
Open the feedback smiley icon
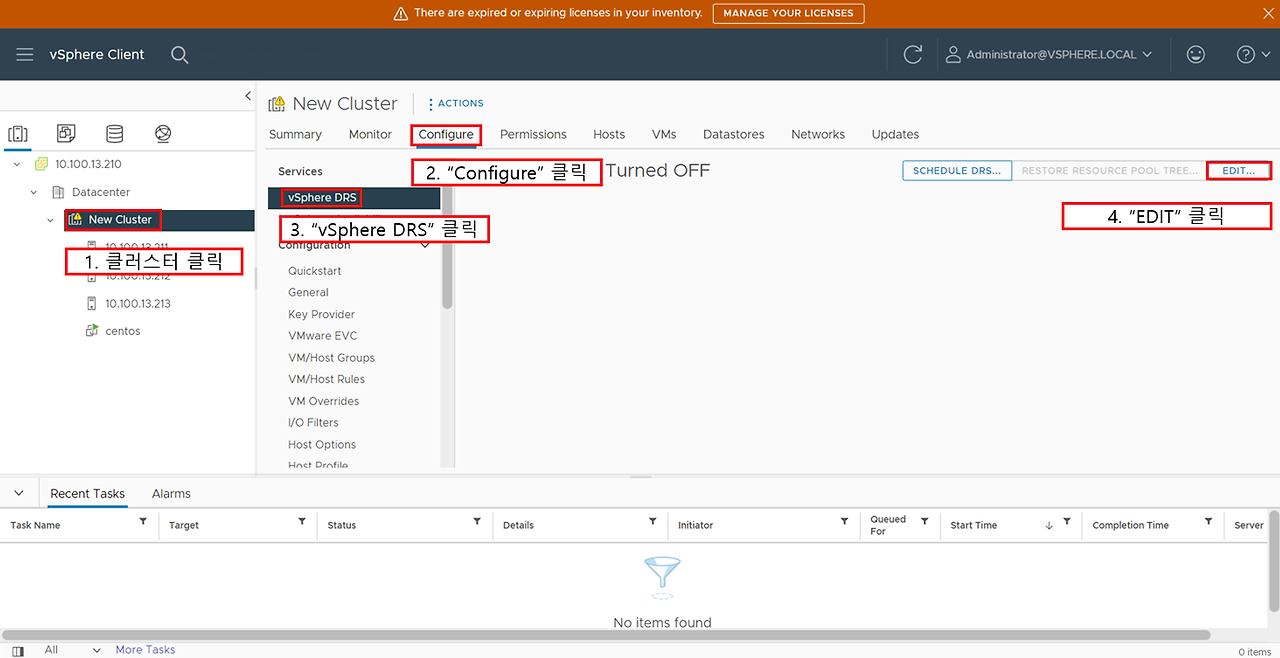pyautogui.click(x=1196, y=55)
